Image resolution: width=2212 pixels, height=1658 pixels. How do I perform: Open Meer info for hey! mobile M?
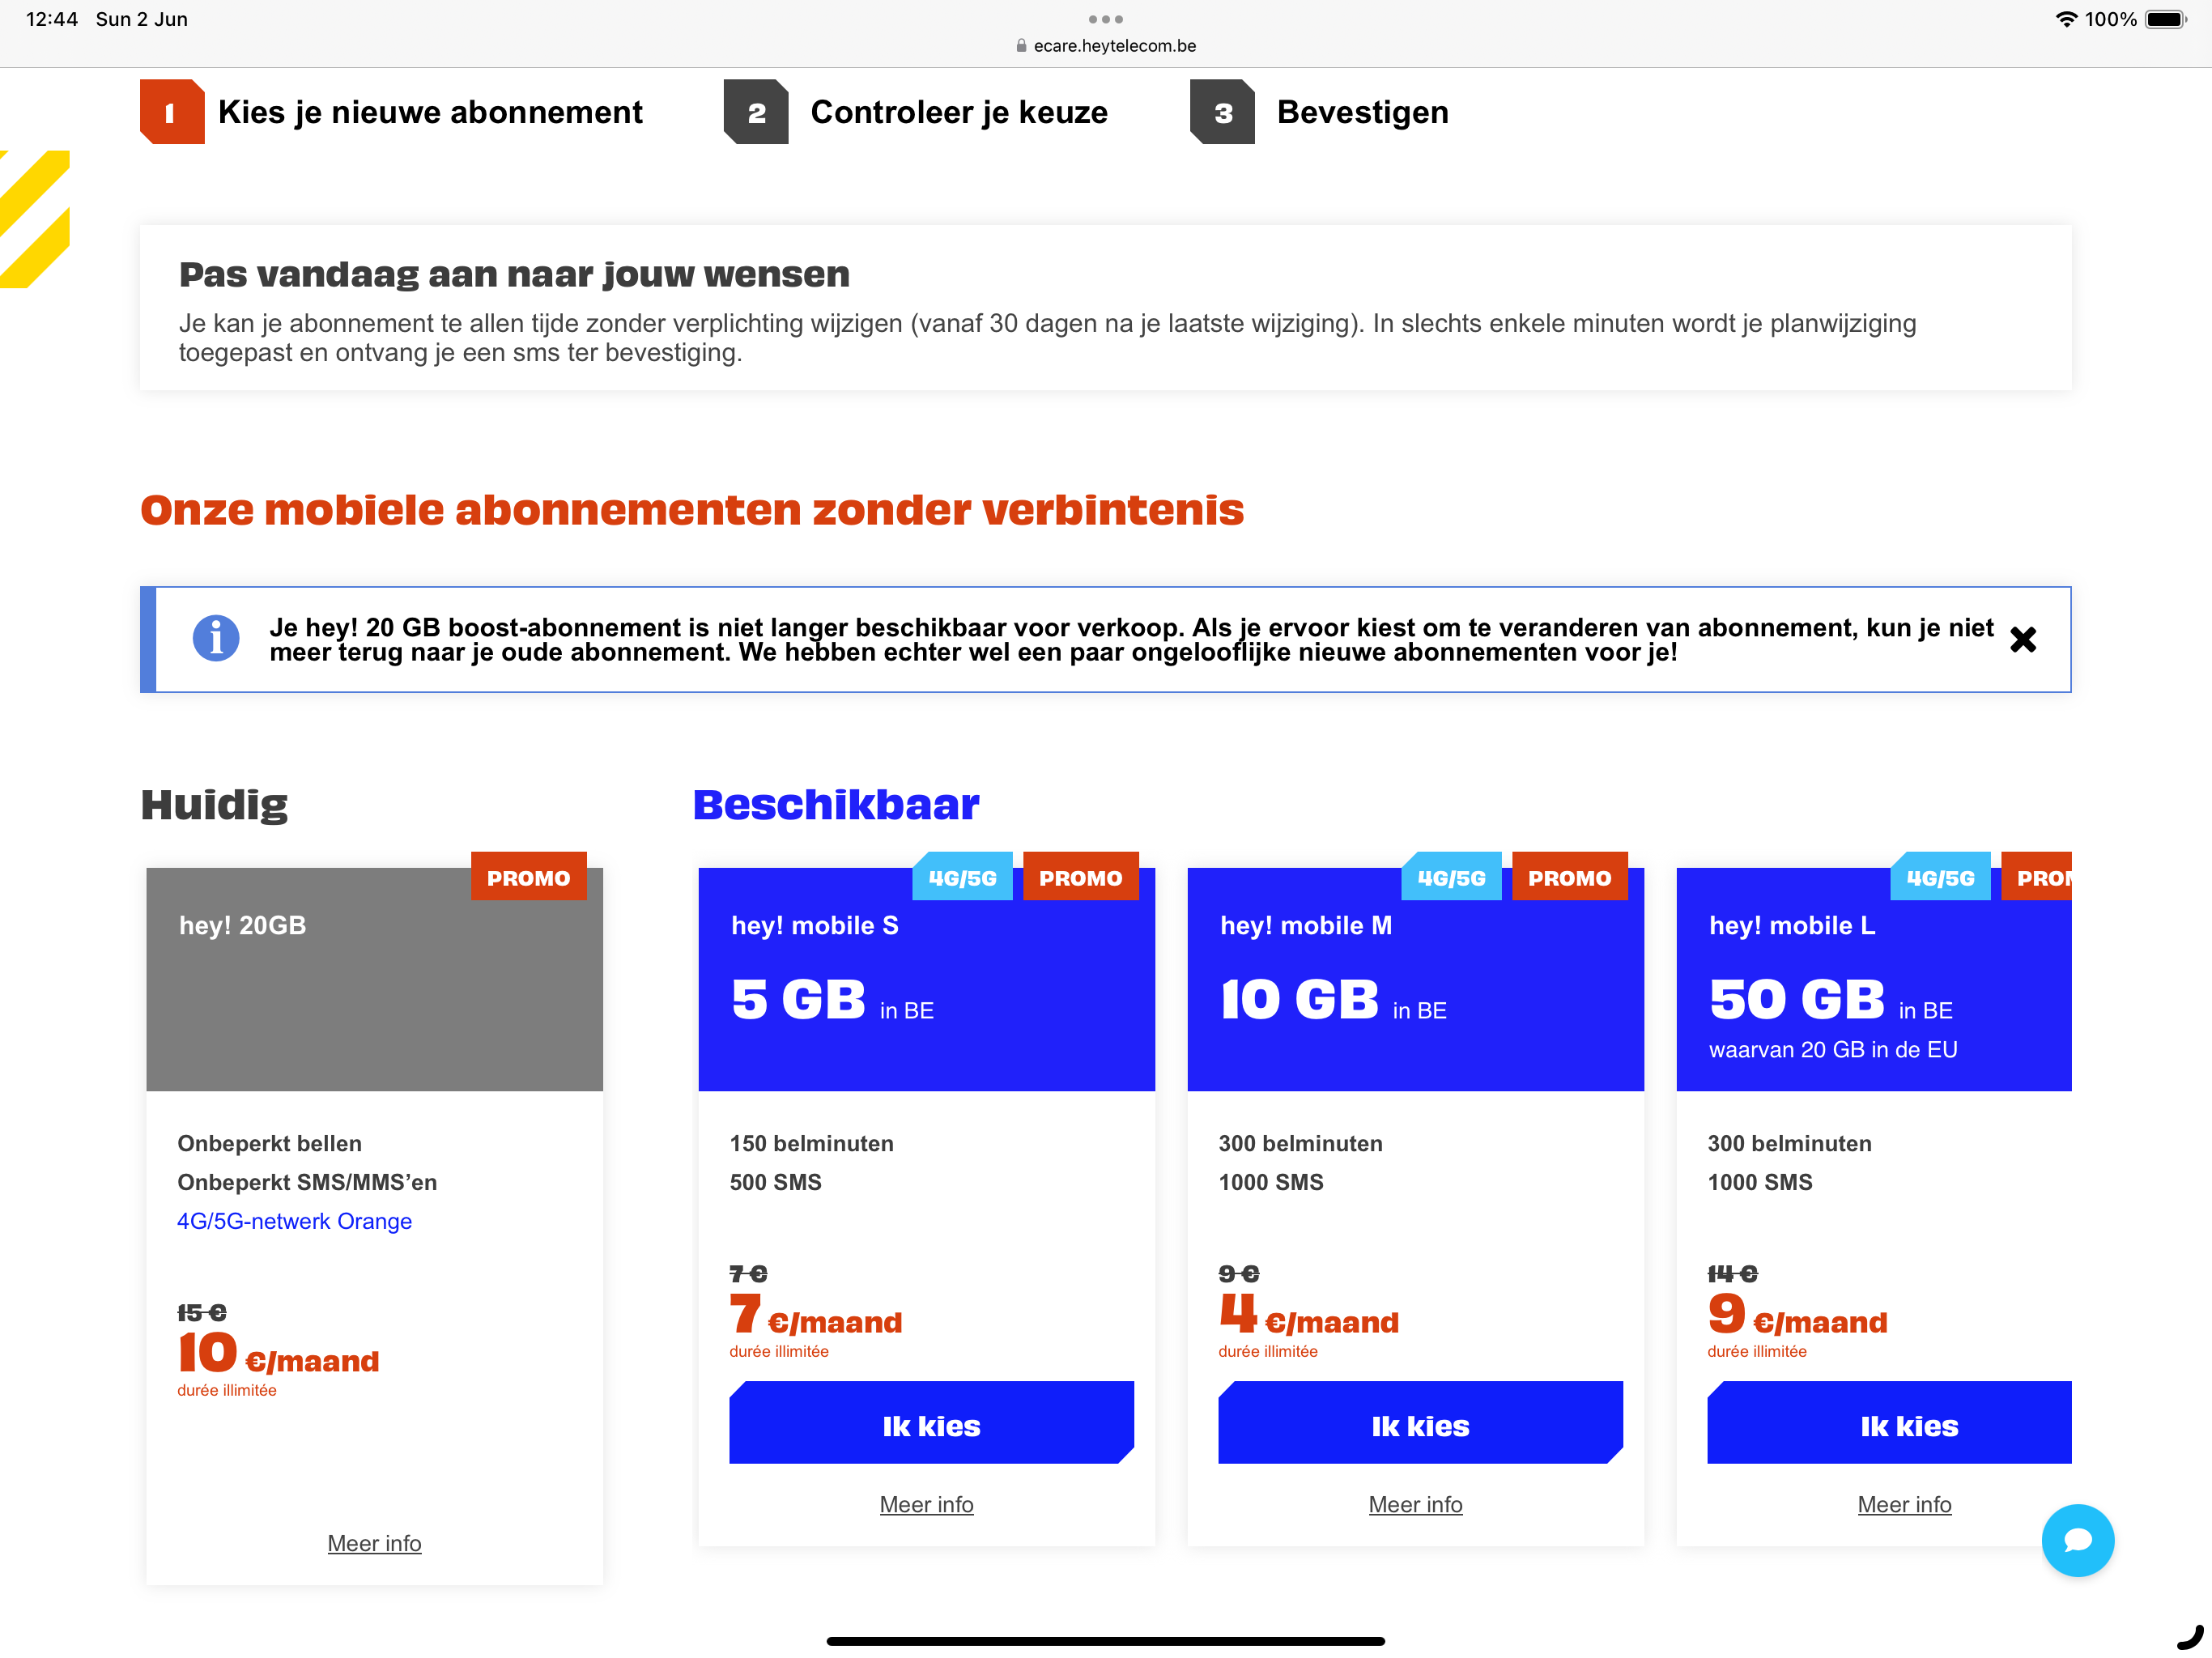coord(1415,1504)
